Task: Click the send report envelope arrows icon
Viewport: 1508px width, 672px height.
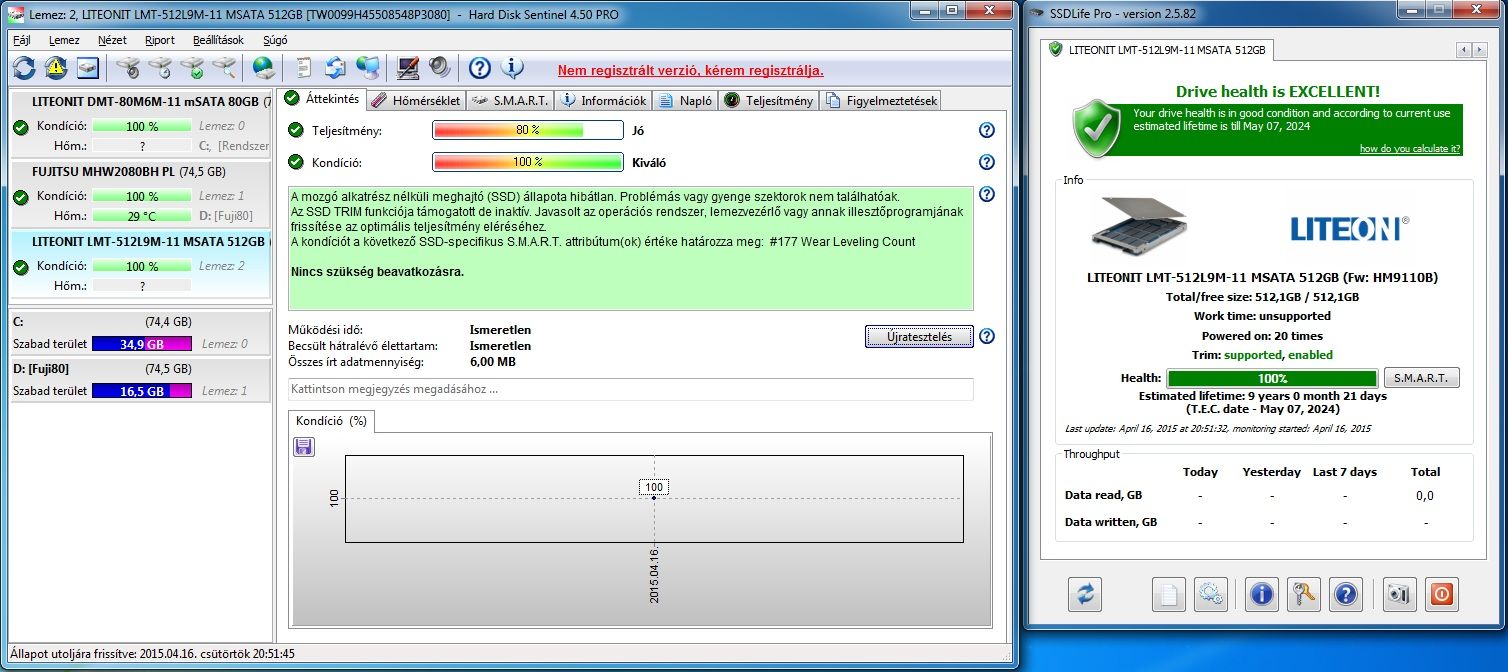Action: (x=336, y=68)
